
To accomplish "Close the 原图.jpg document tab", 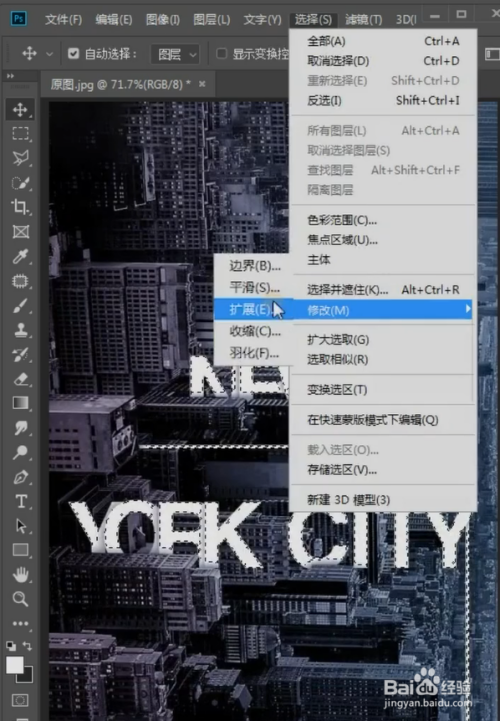I will [x=202, y=84].
